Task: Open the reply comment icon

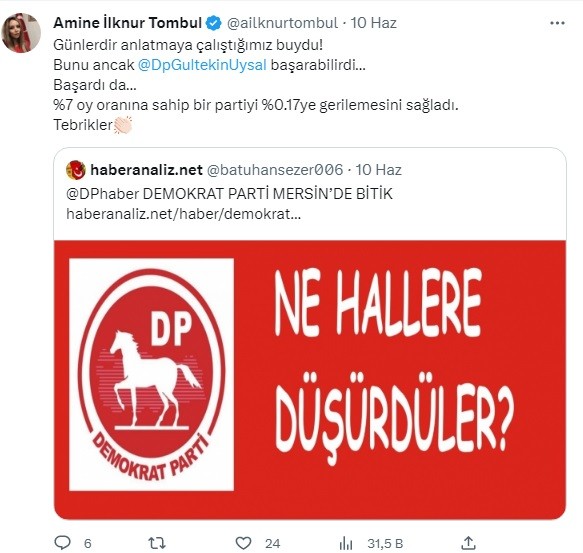Action: tap(62, 543)
